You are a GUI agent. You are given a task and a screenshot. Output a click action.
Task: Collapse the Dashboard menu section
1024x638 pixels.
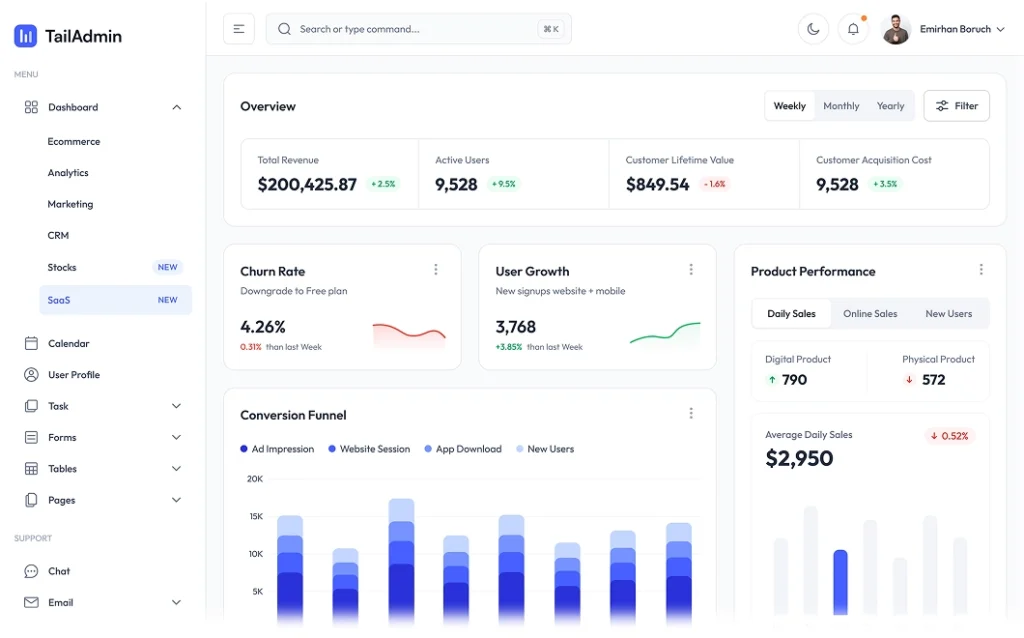click(x=176, y=107)
